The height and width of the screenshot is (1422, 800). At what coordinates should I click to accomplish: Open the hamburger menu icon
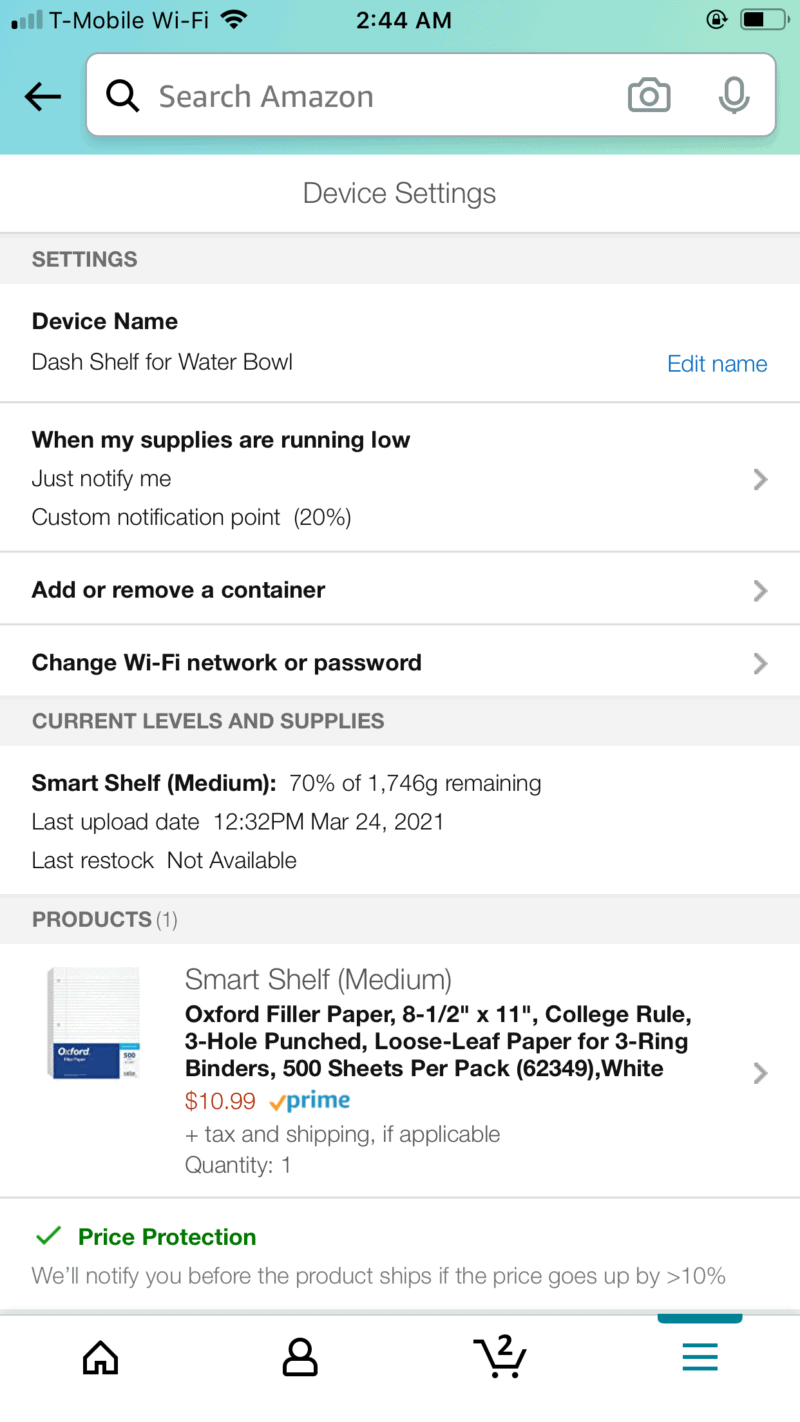coord(700,1357)
